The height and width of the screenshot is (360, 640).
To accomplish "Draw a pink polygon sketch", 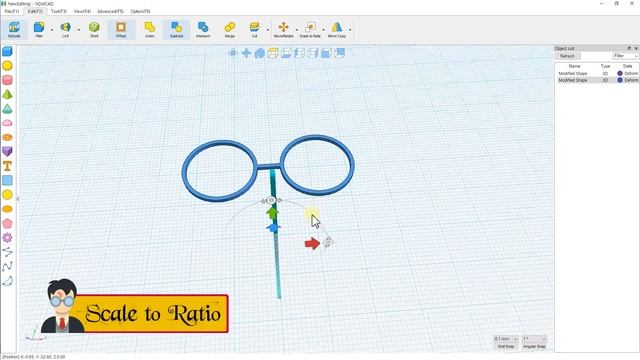I will (x=7, y=223).
